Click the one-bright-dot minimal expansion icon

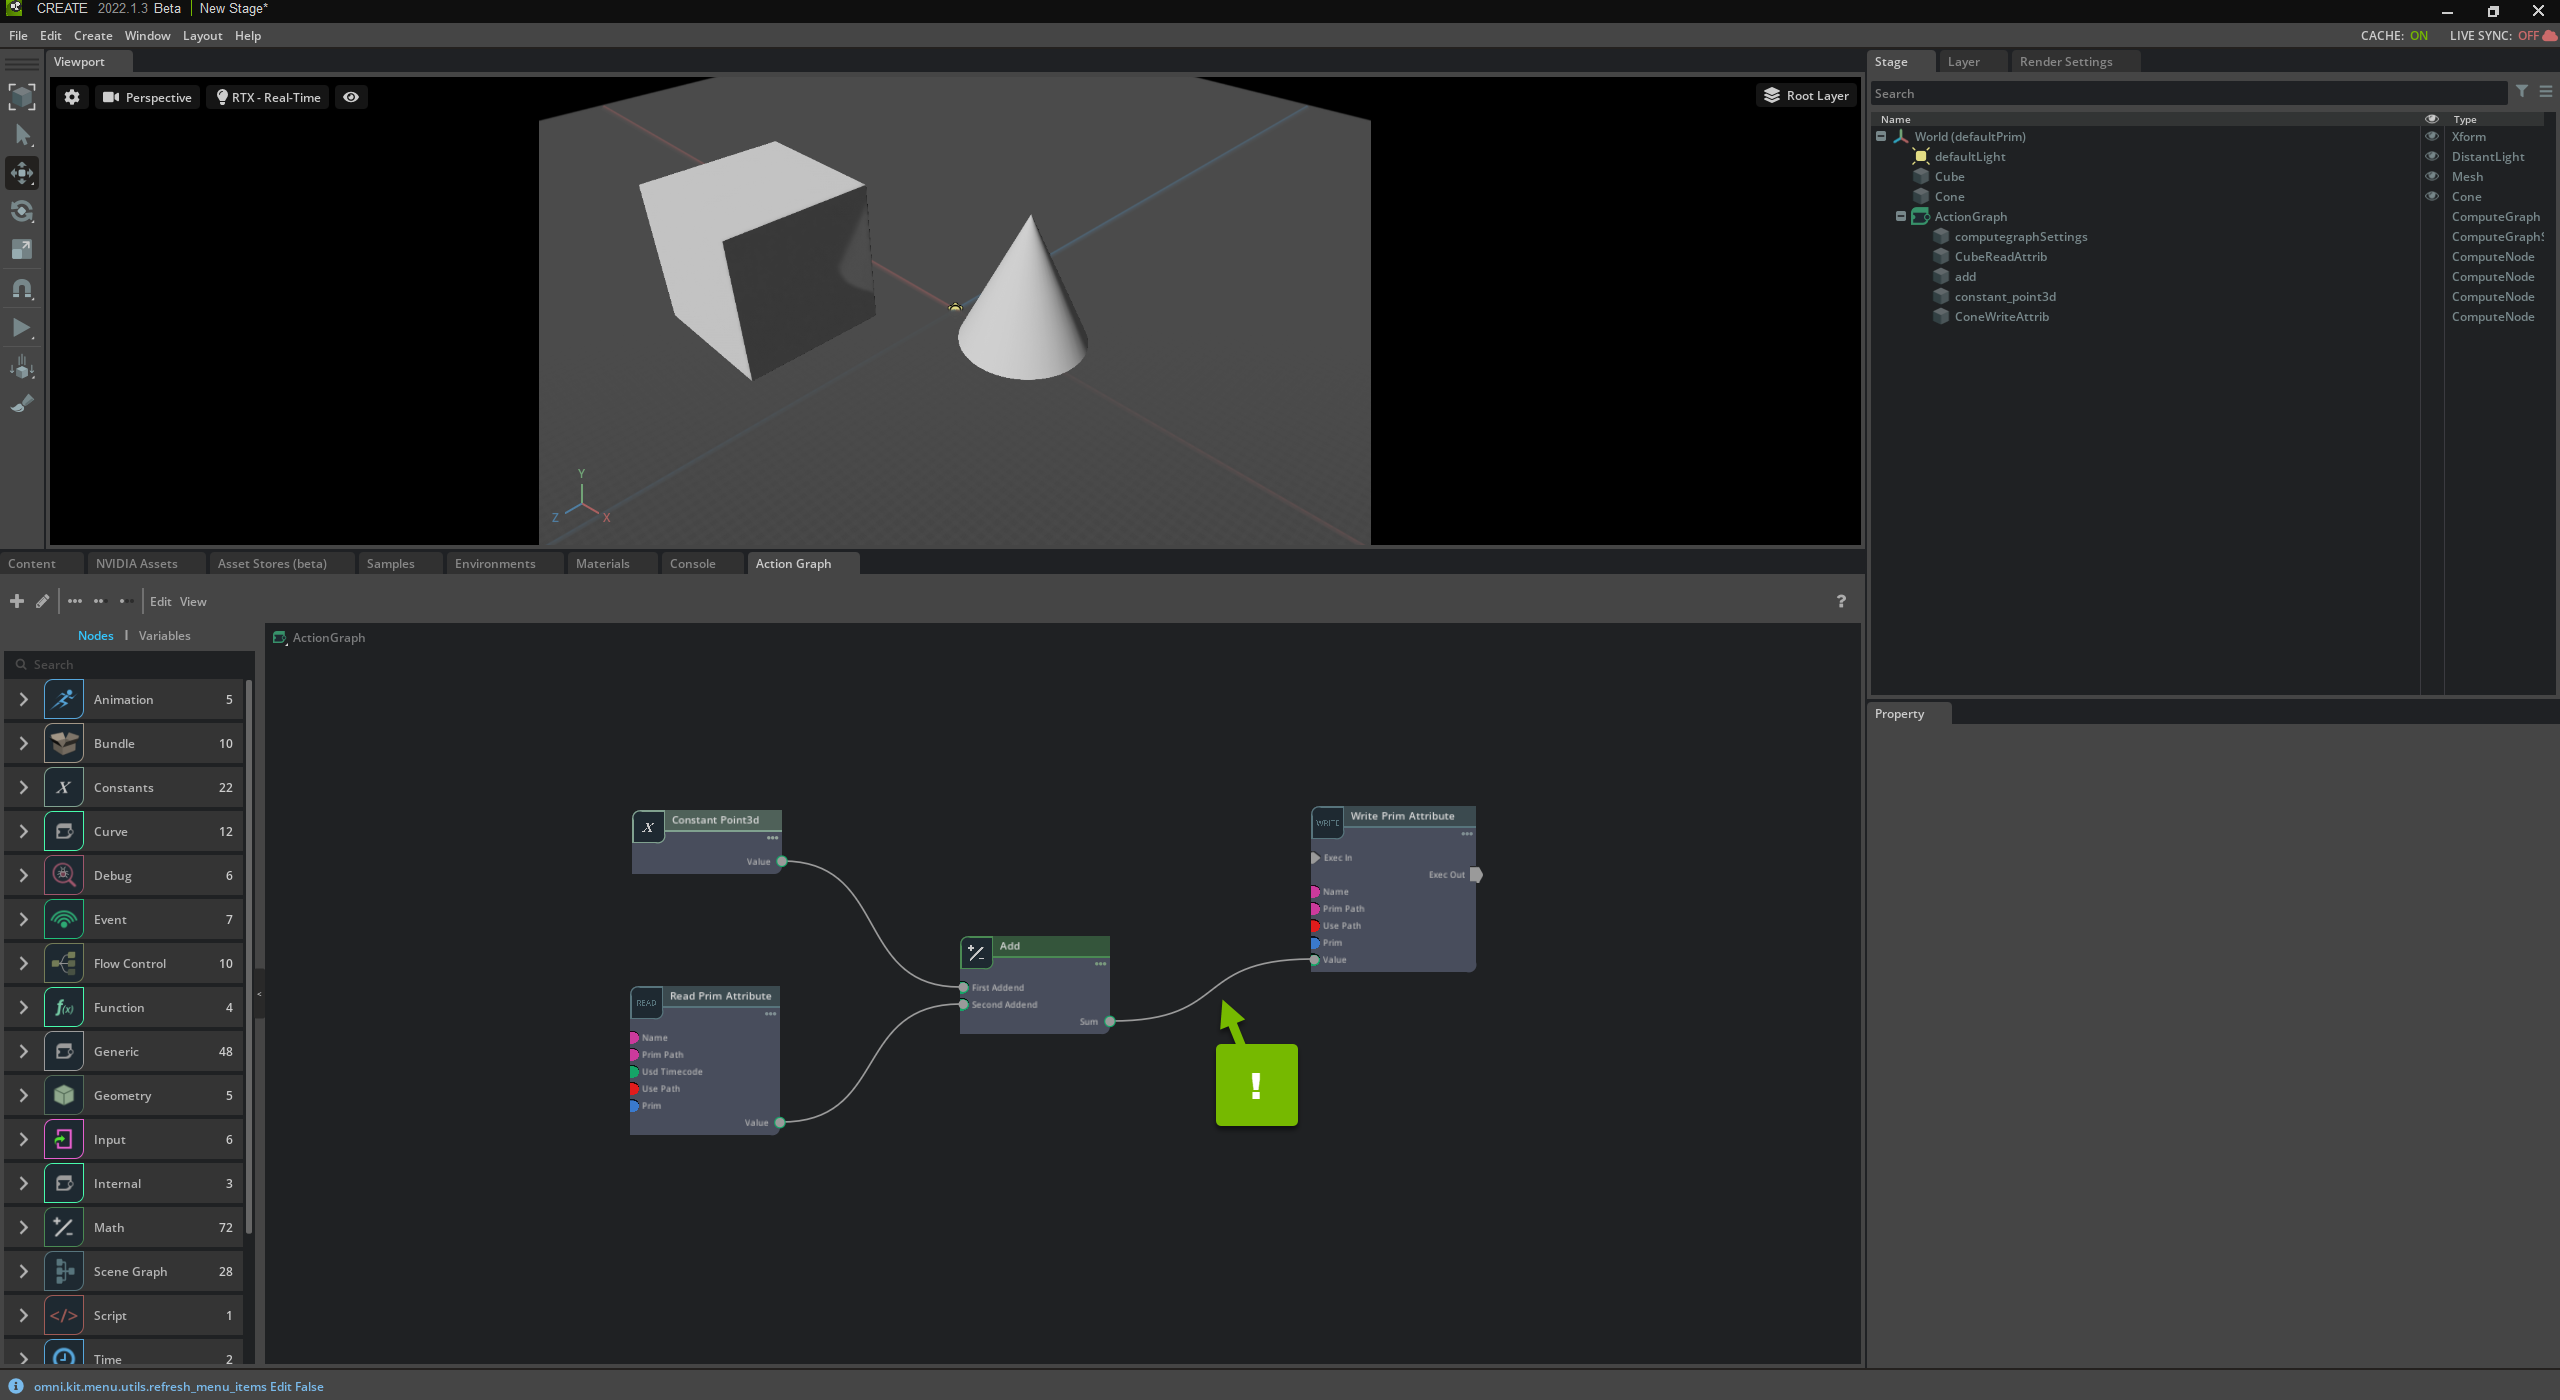pyautogui.click(x=126, y=601)
